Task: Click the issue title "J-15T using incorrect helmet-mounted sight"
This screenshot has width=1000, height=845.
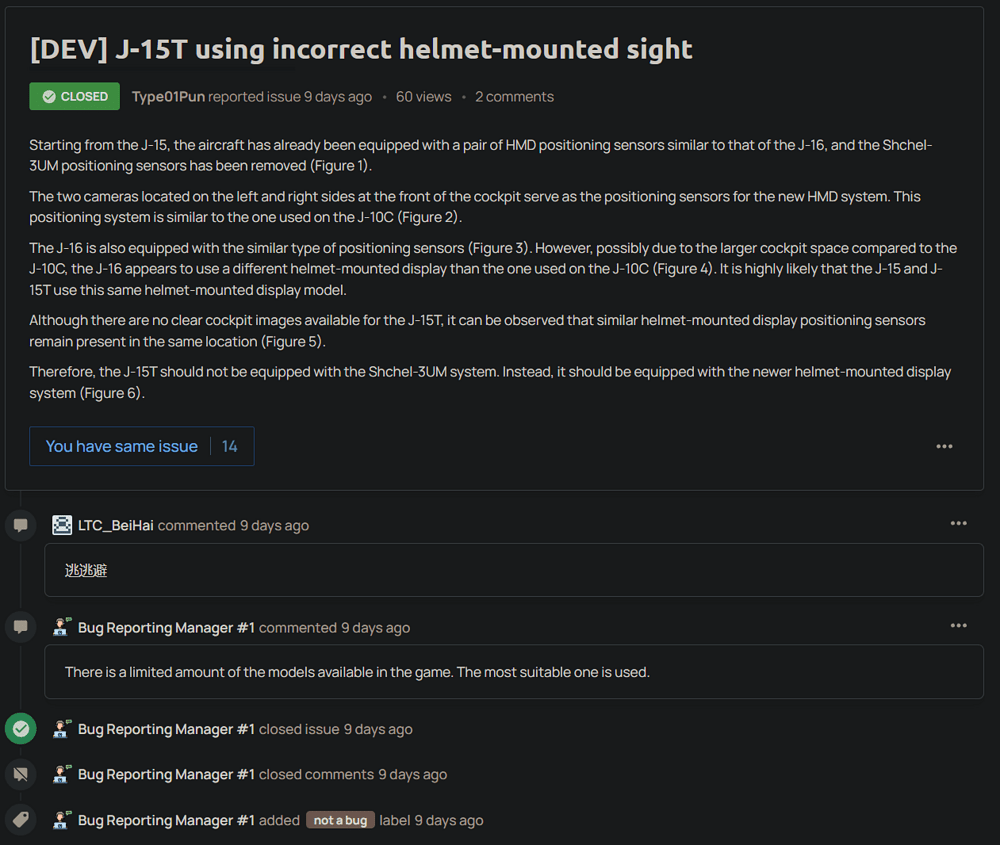Action: point(361,49)
